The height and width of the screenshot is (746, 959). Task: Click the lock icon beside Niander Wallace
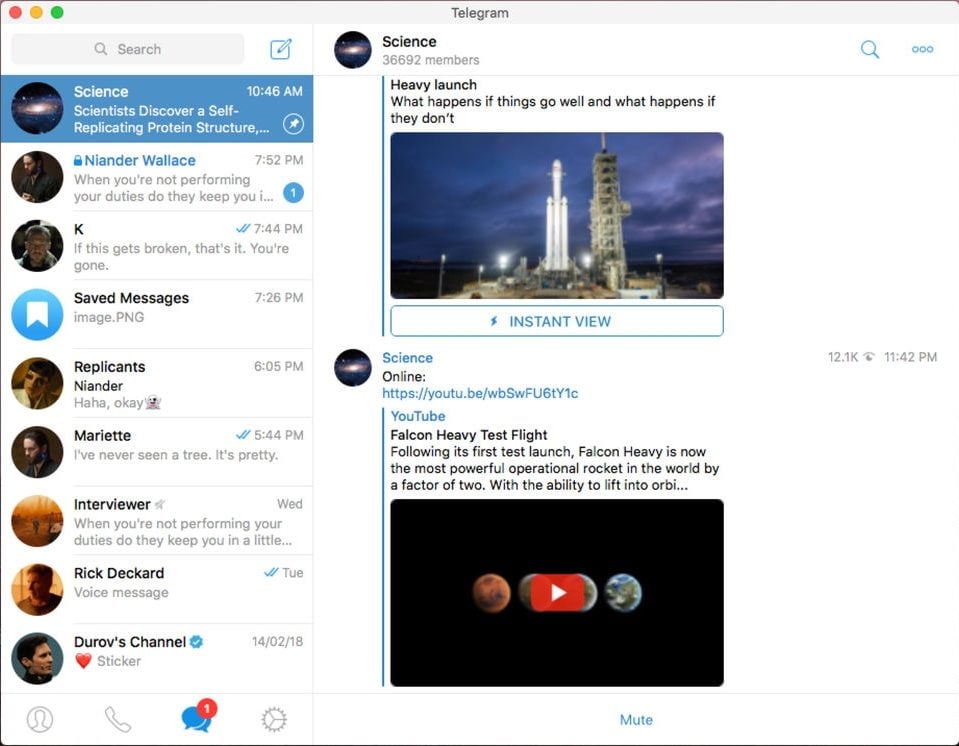[x=78, y=160]
